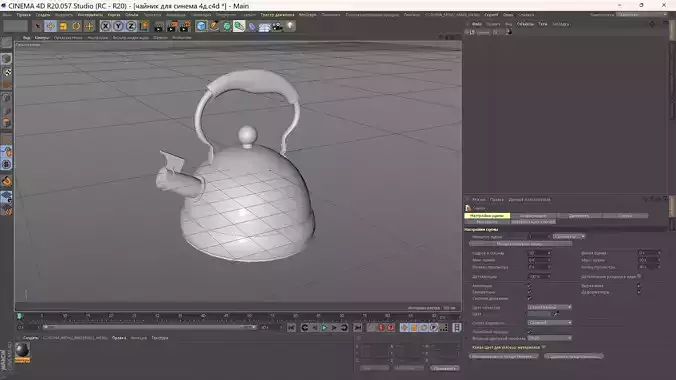Viewport: 676px width, 380px height.
Task: Open the purple deformer icon
Action: click(252, 26)
